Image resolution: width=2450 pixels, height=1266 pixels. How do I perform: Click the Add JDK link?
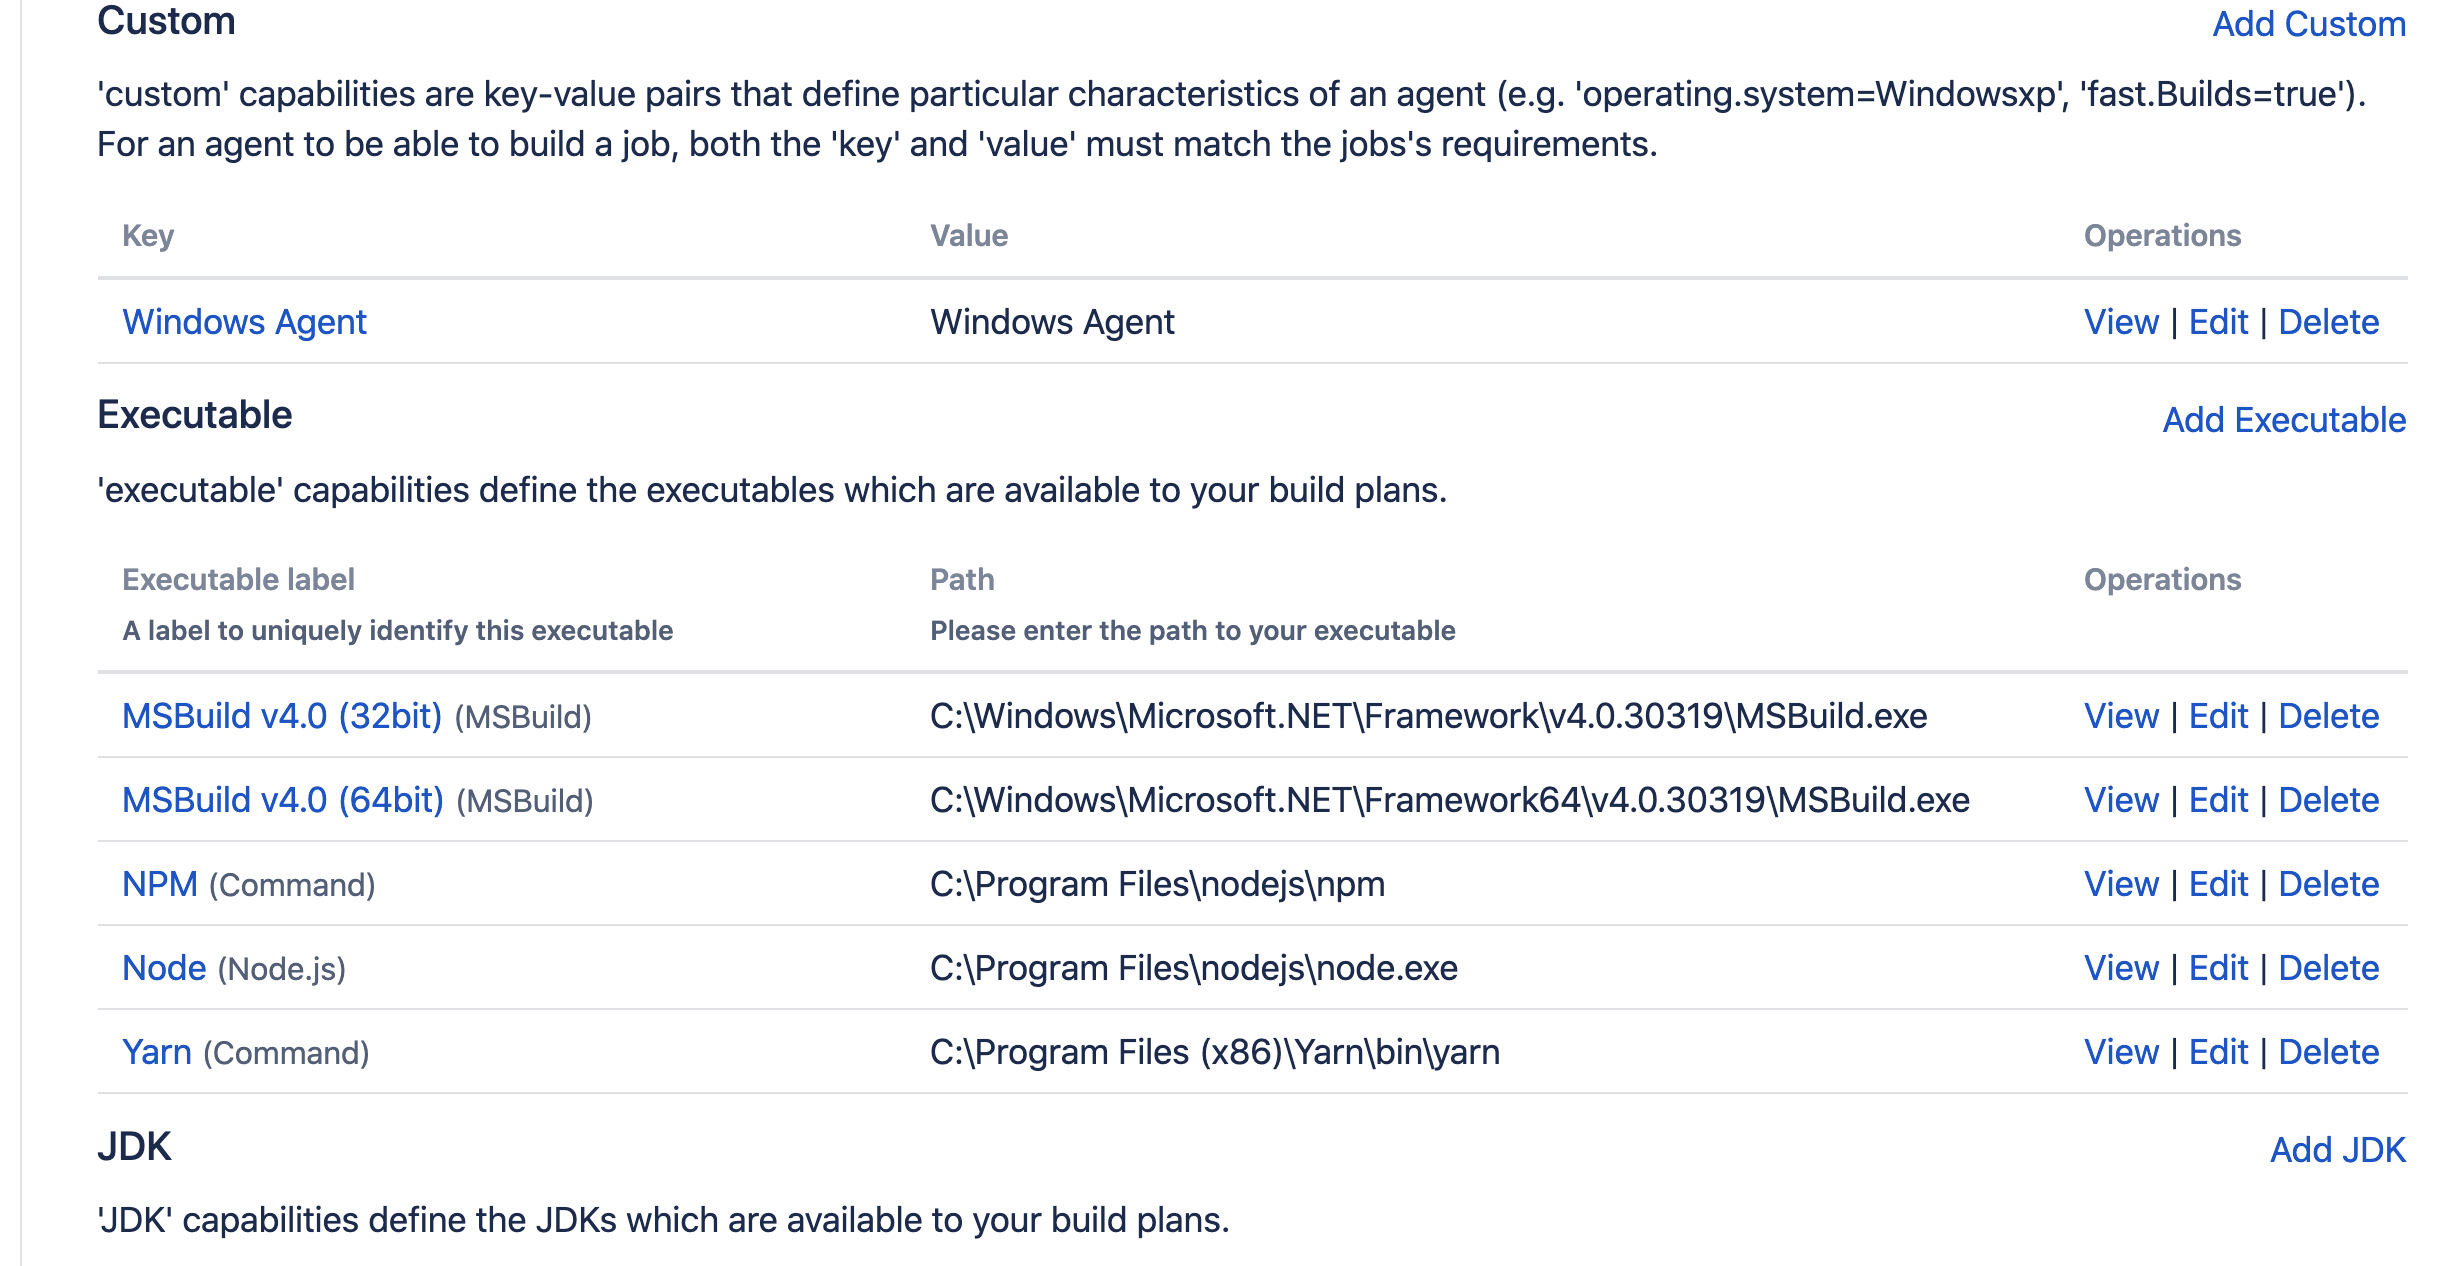click(x=2337, y=1150)
